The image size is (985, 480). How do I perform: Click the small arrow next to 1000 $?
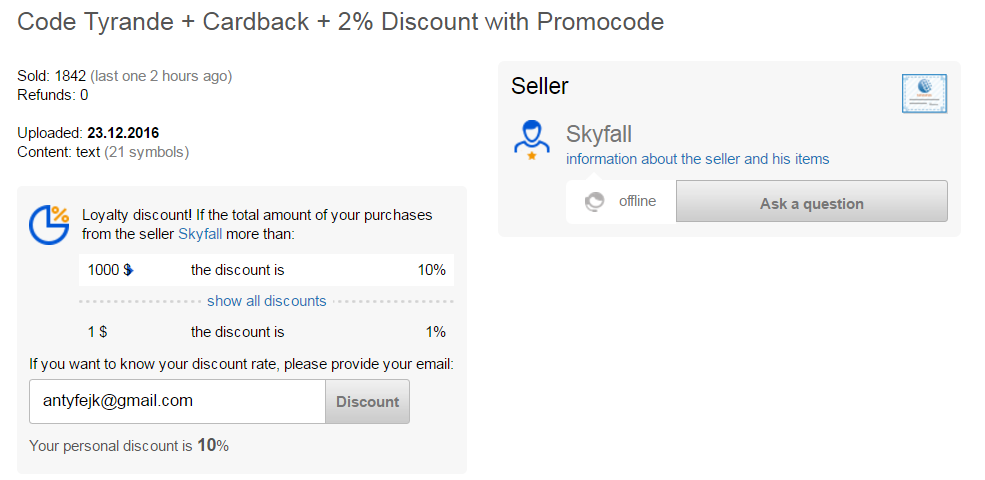pyautogui.click(x=131, y=271)
